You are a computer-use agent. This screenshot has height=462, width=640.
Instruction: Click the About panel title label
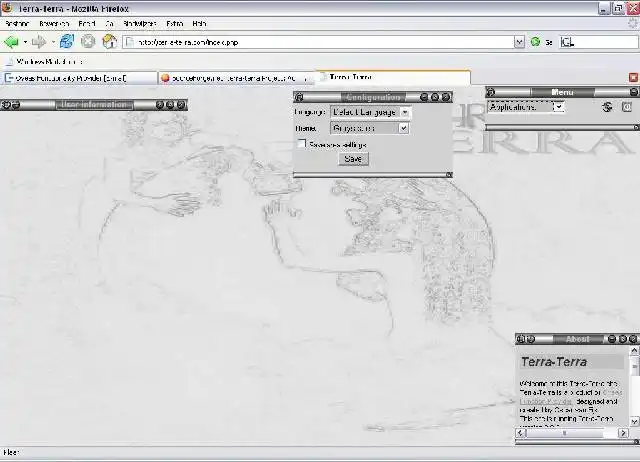(x=578, y=339)
